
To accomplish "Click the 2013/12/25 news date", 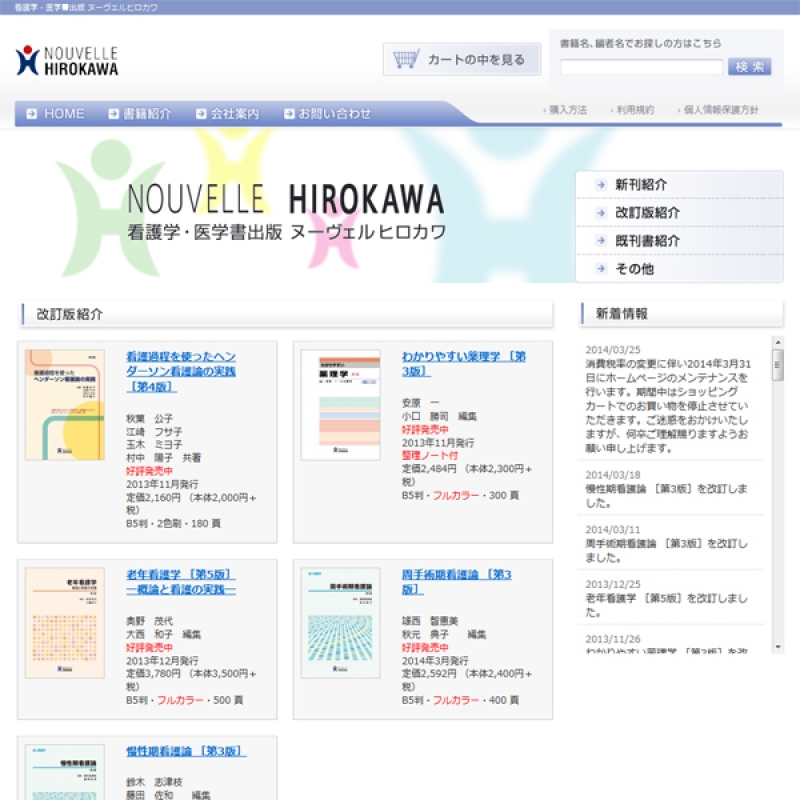I will point(613,584).
